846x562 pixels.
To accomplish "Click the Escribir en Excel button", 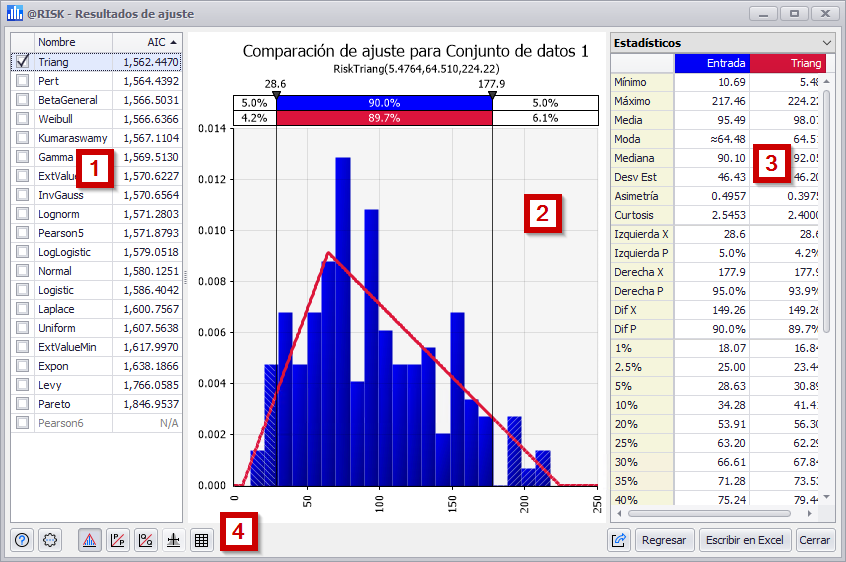I will (743, 540).
